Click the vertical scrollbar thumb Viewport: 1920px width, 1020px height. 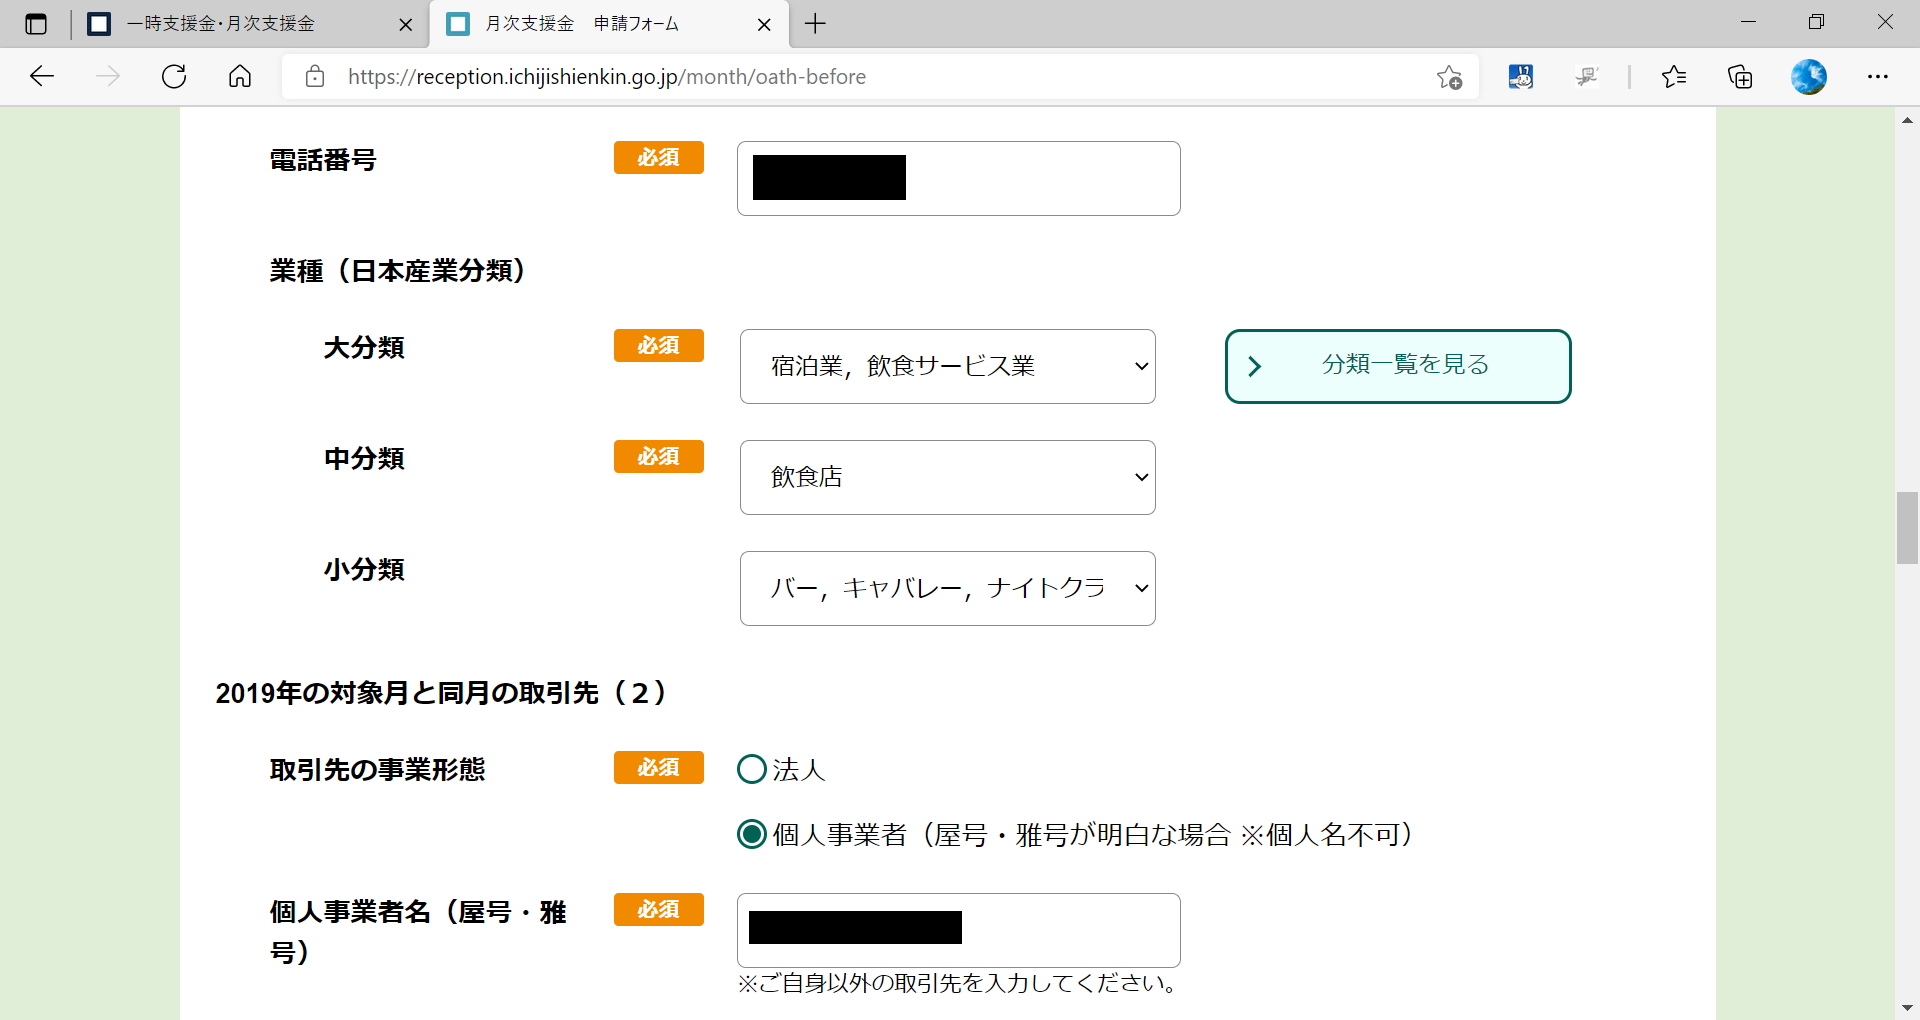click(1907, 528)
